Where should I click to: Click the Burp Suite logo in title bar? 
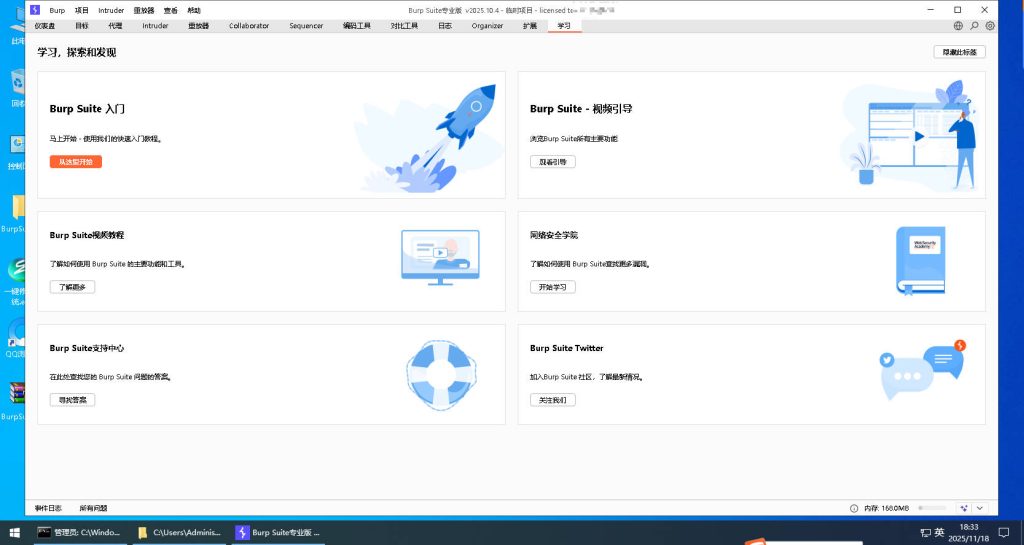pos(35,10)
